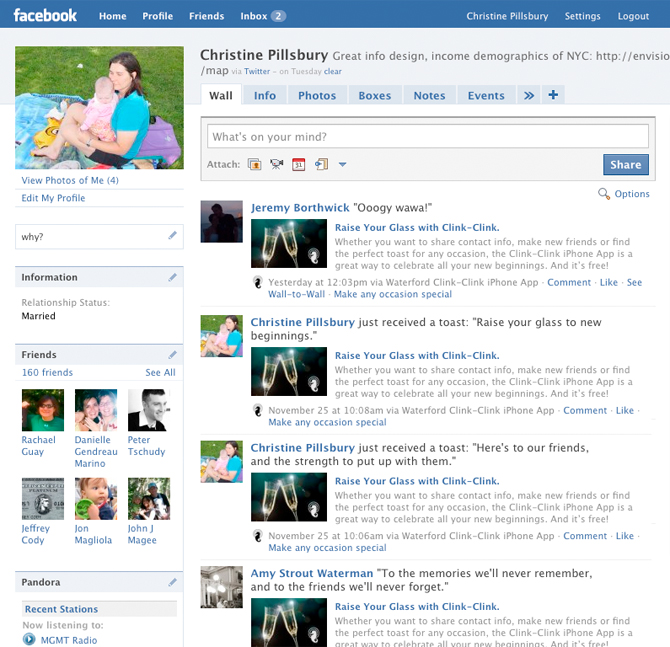This screenshot has width=670, height=647.
Task: Open the Notes tab
Action: pos(429,95)
